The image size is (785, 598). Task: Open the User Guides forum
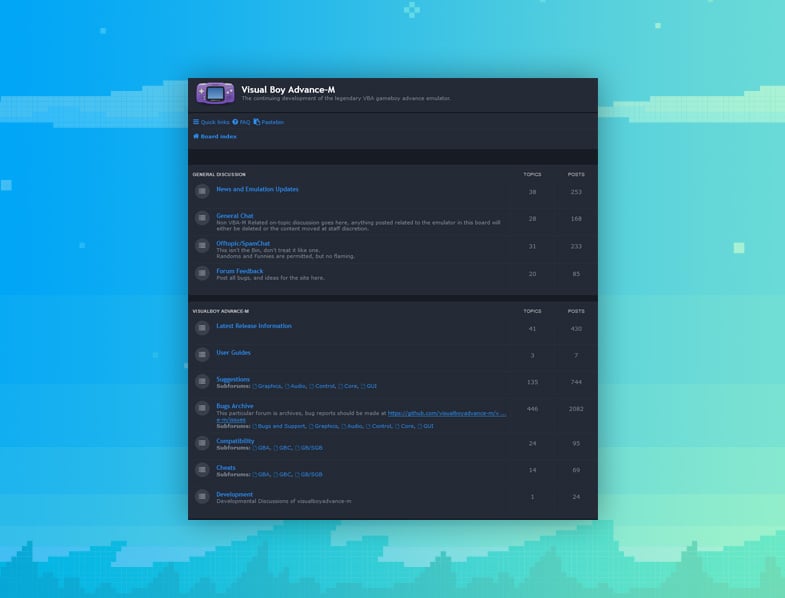(x=233, y=353)
